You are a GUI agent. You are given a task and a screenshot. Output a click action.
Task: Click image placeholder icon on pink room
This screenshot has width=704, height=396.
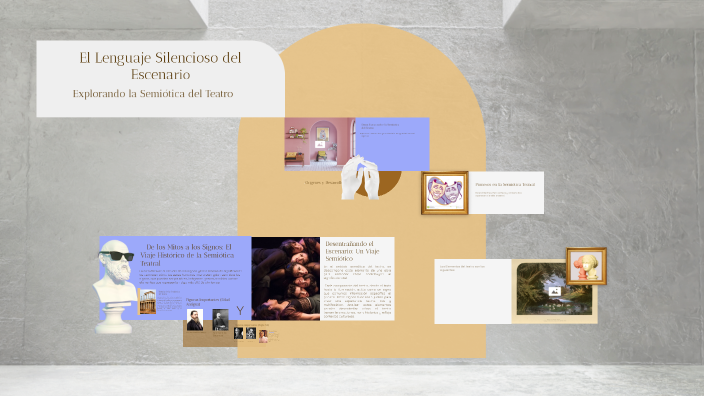[x=320, y=144]
